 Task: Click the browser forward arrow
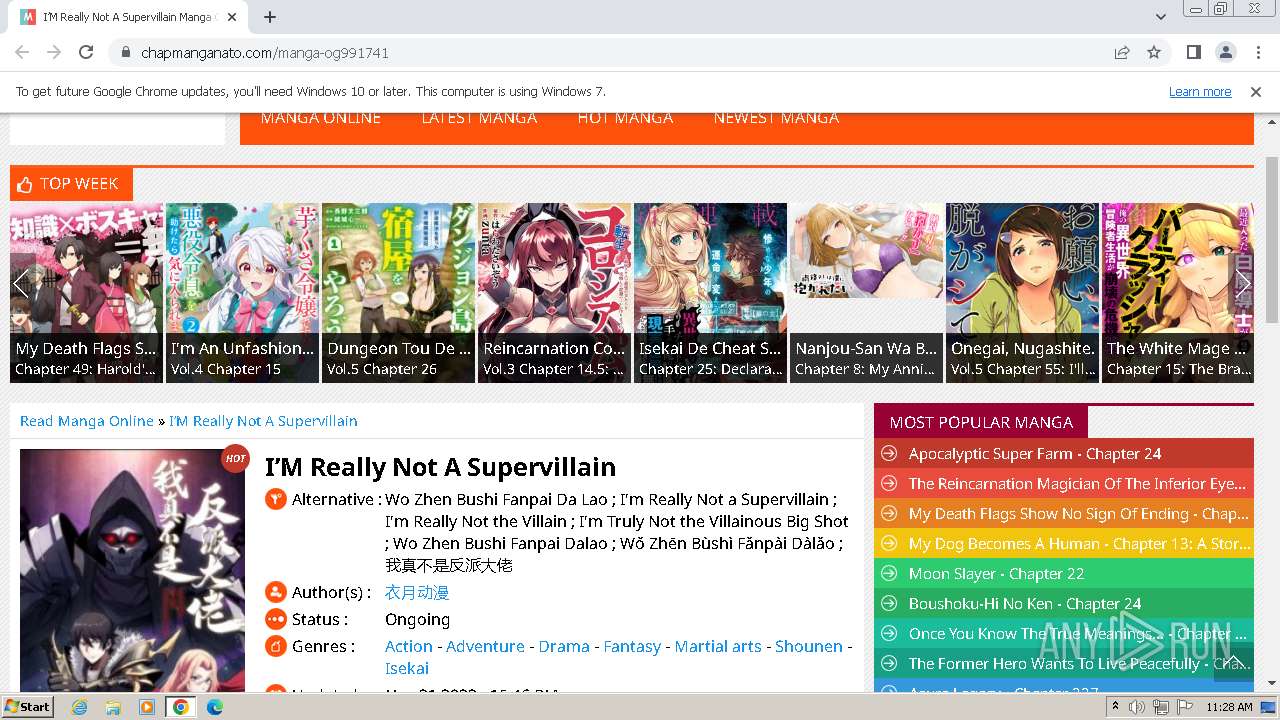click(54, 52)
